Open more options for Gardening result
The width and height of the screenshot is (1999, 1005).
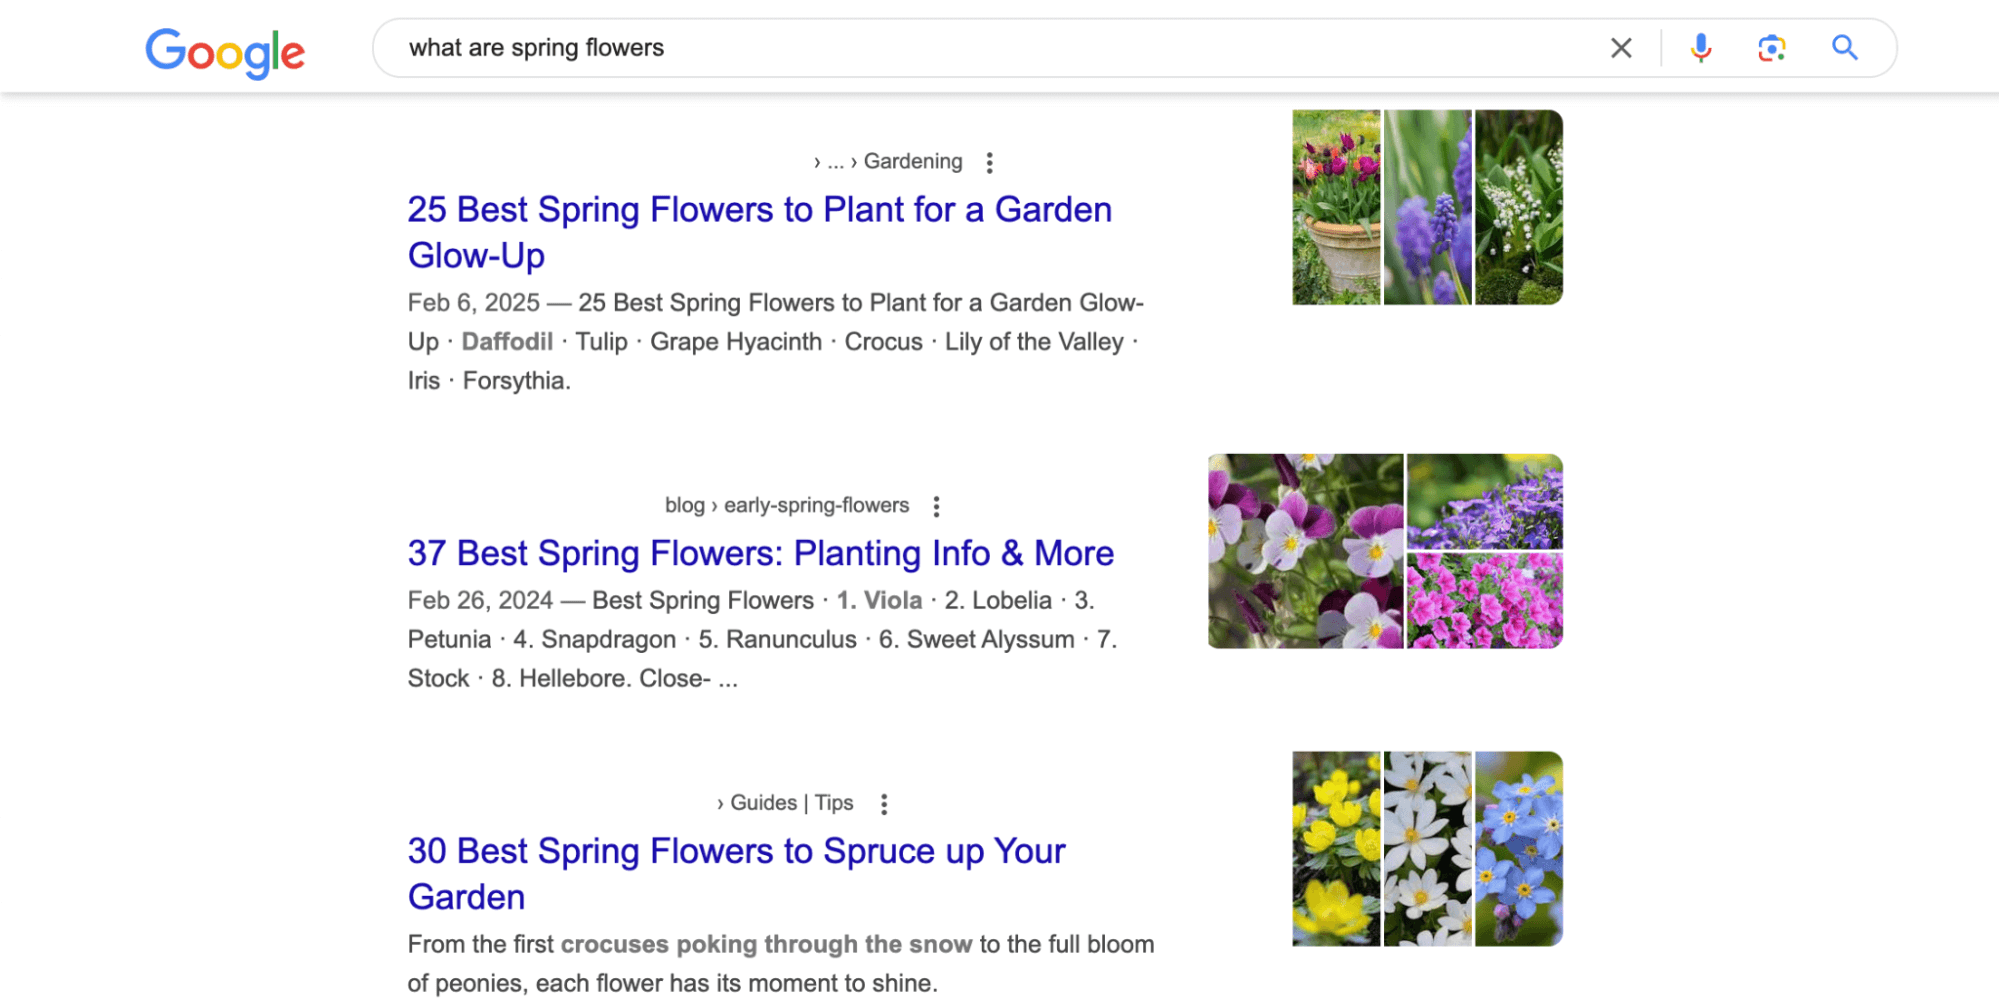(989, 162)
